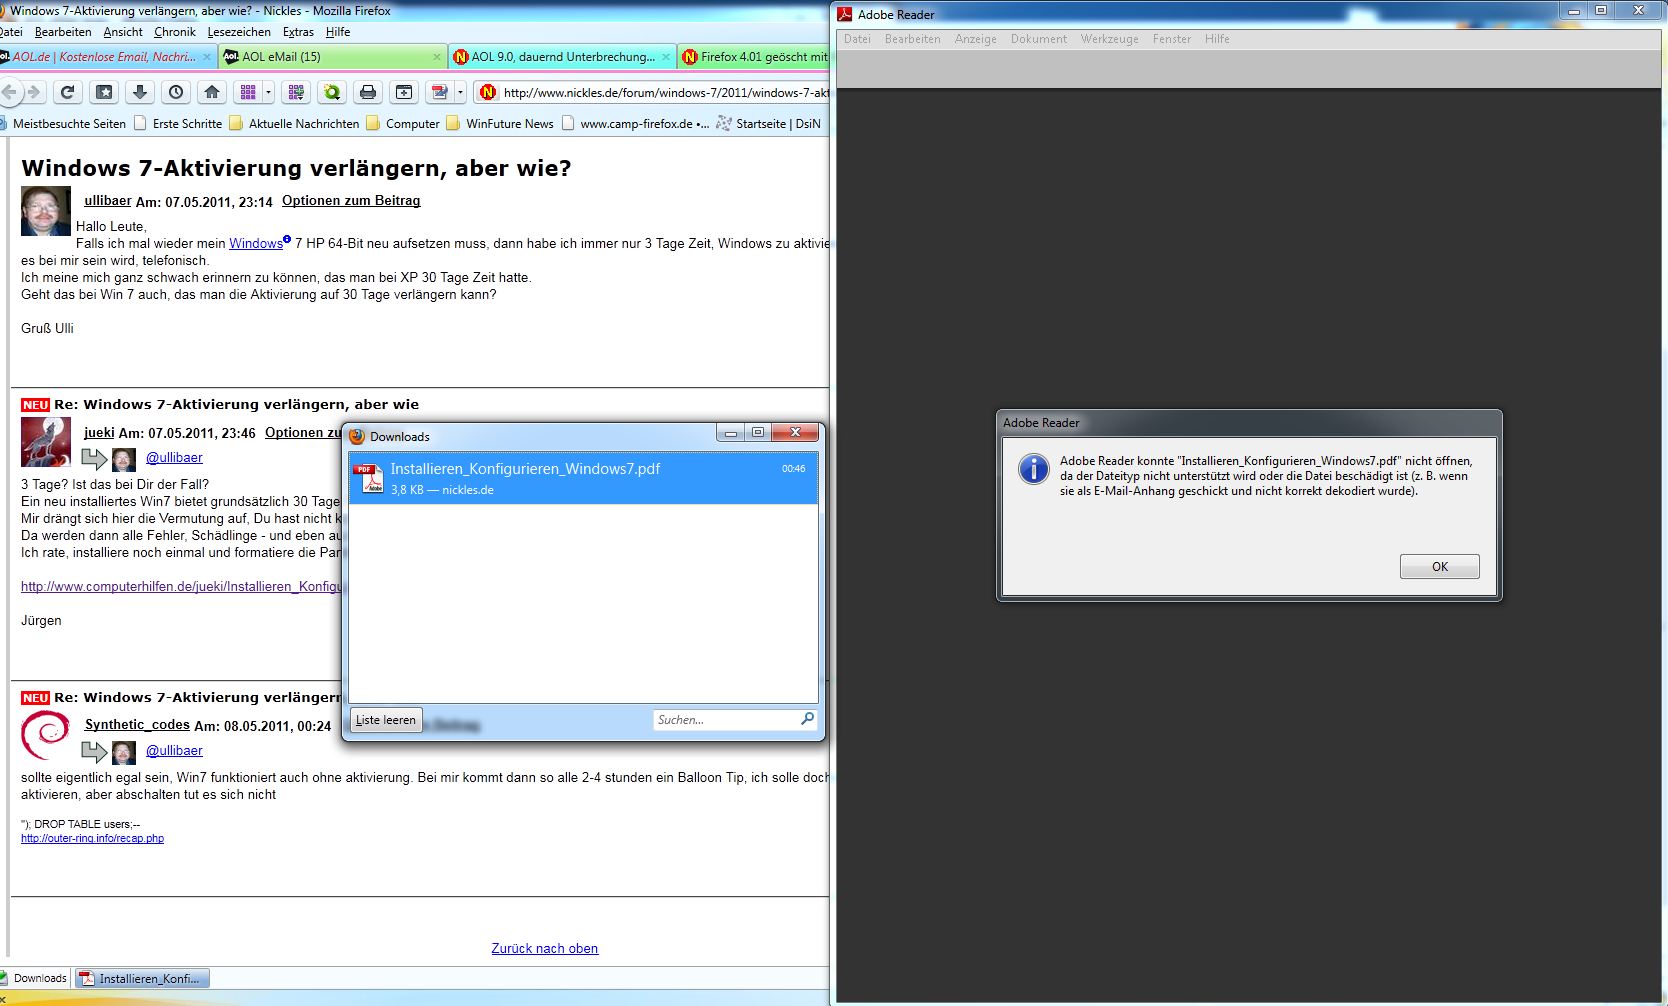This screenshot has width=1668, height=1006.
Task: Open the Firefox Bearbeiten menu
Action: (63, 32)
